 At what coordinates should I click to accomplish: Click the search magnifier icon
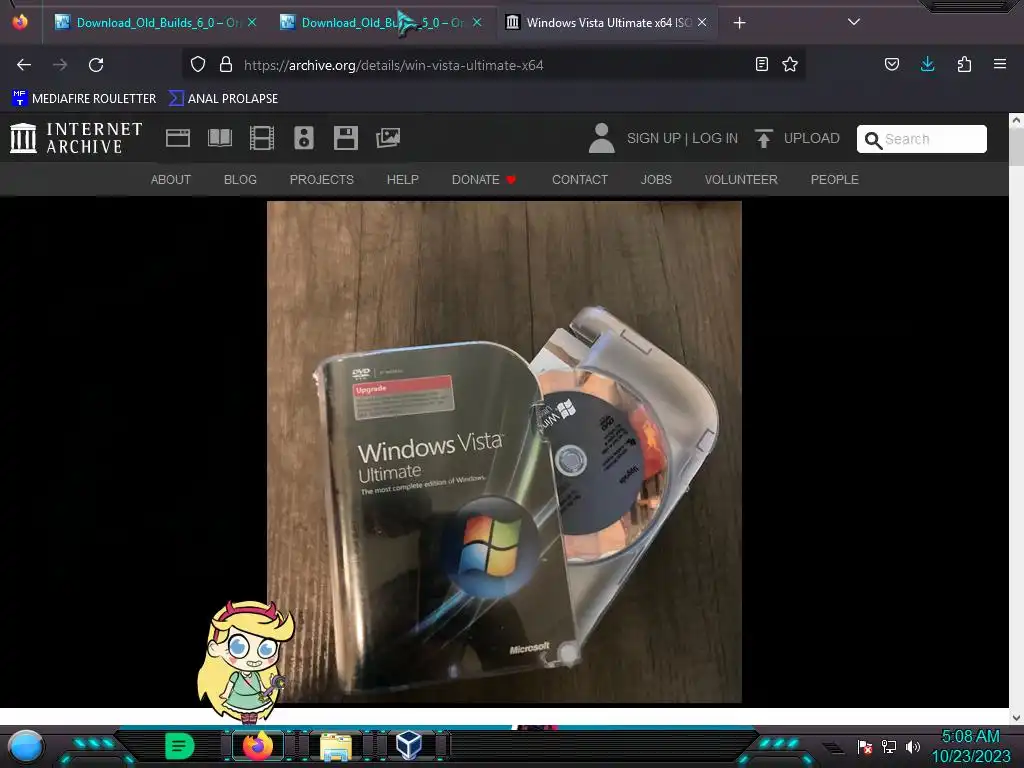tap(872, 140)
